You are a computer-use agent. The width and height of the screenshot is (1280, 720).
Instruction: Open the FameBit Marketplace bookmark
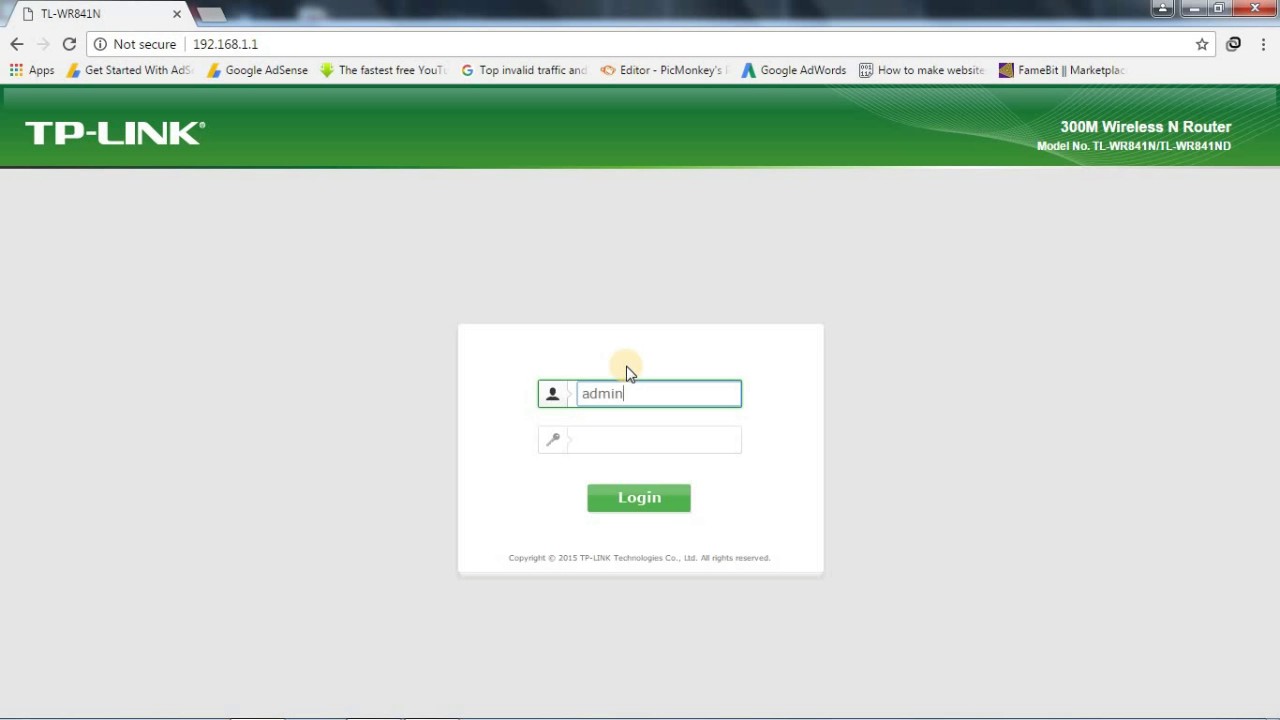coord(1062,70)
